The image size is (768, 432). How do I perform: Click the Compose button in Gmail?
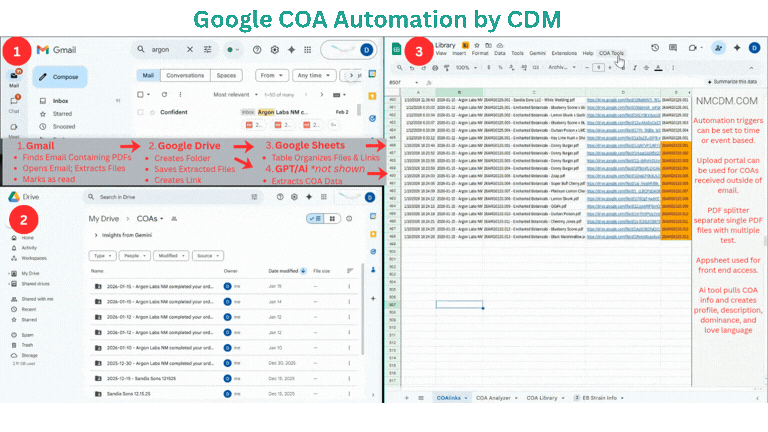[60, 77]
